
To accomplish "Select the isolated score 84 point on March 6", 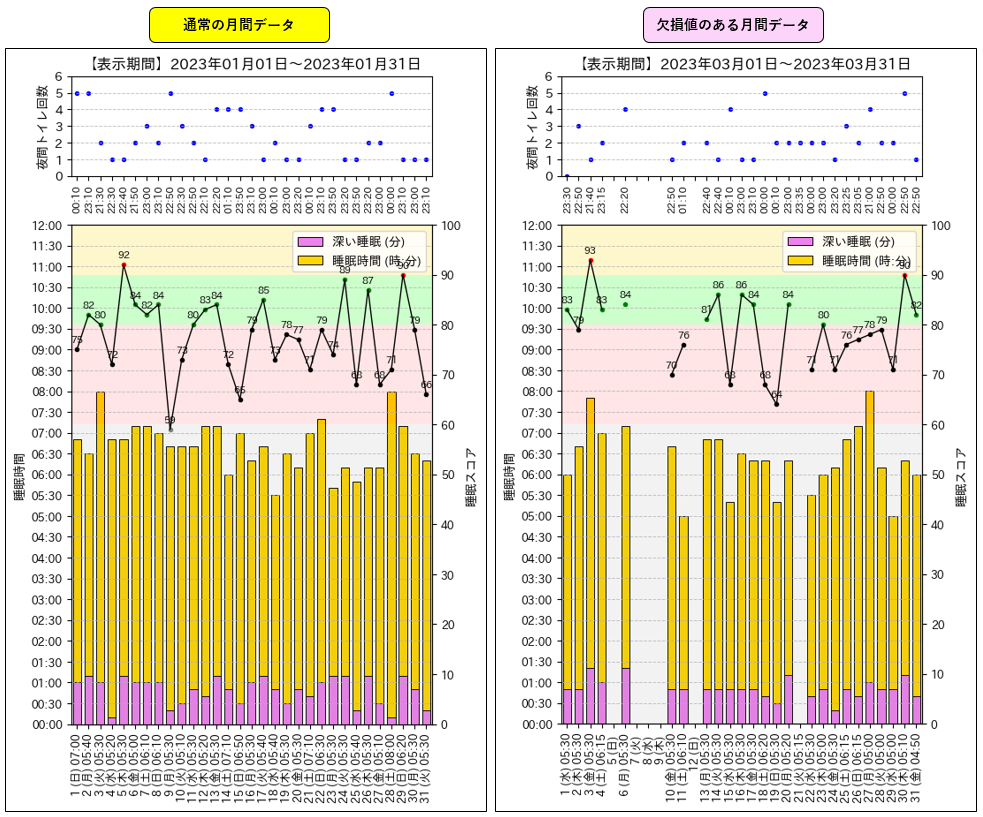I will coord(625,304).
